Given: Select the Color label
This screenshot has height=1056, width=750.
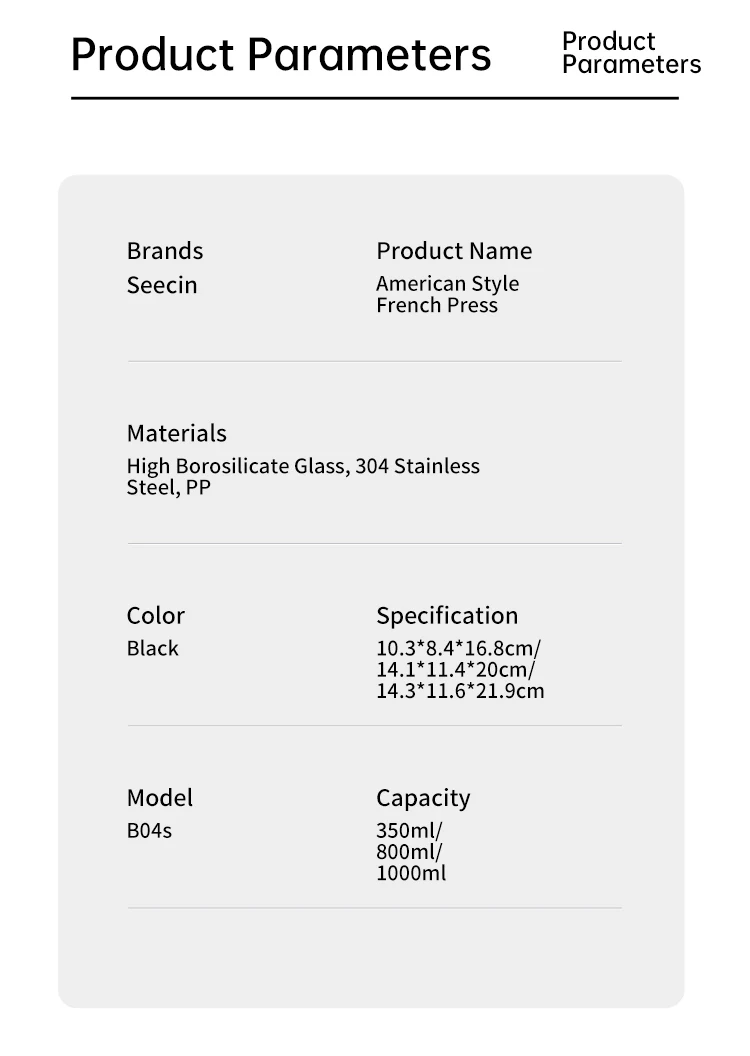Looking at the screenshot, I should tap(156, 615).
